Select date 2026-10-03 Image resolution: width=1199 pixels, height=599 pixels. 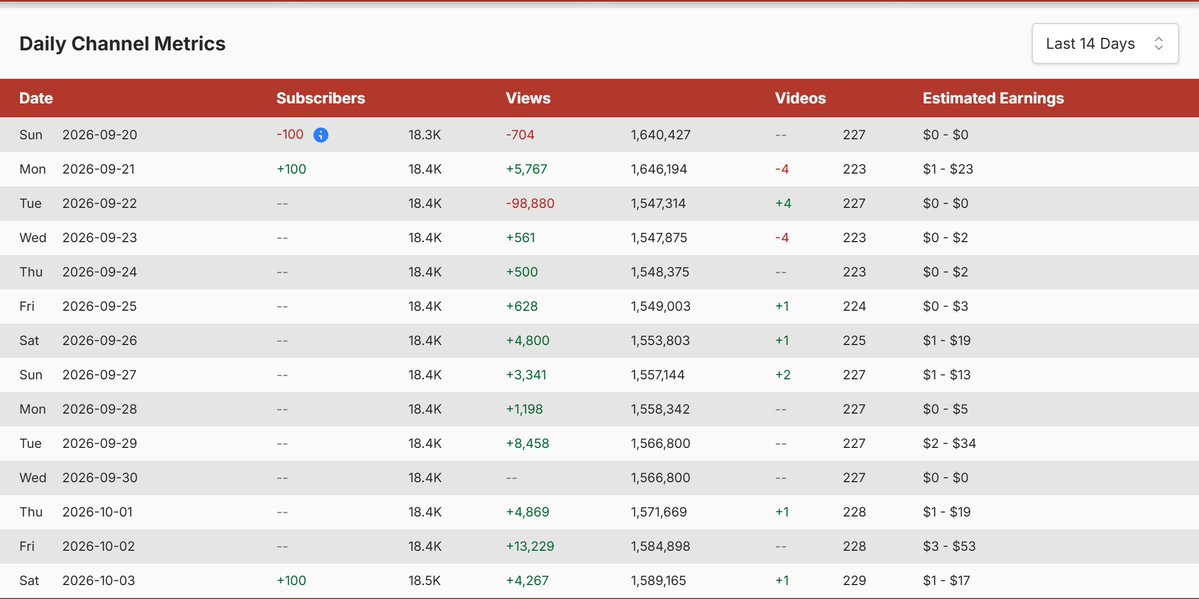[99, 581]
